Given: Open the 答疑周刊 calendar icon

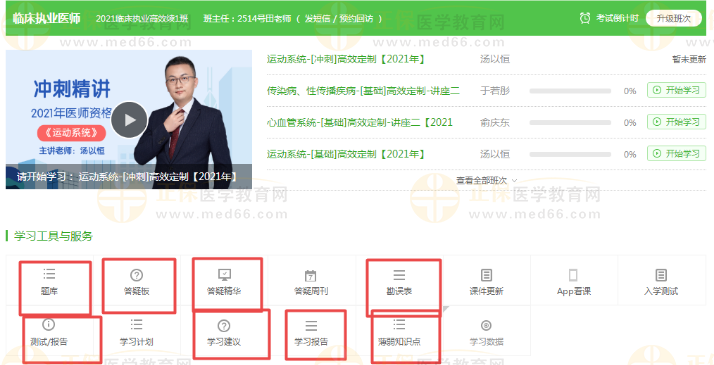Looking at the screenshot, I should coord(311,276).
